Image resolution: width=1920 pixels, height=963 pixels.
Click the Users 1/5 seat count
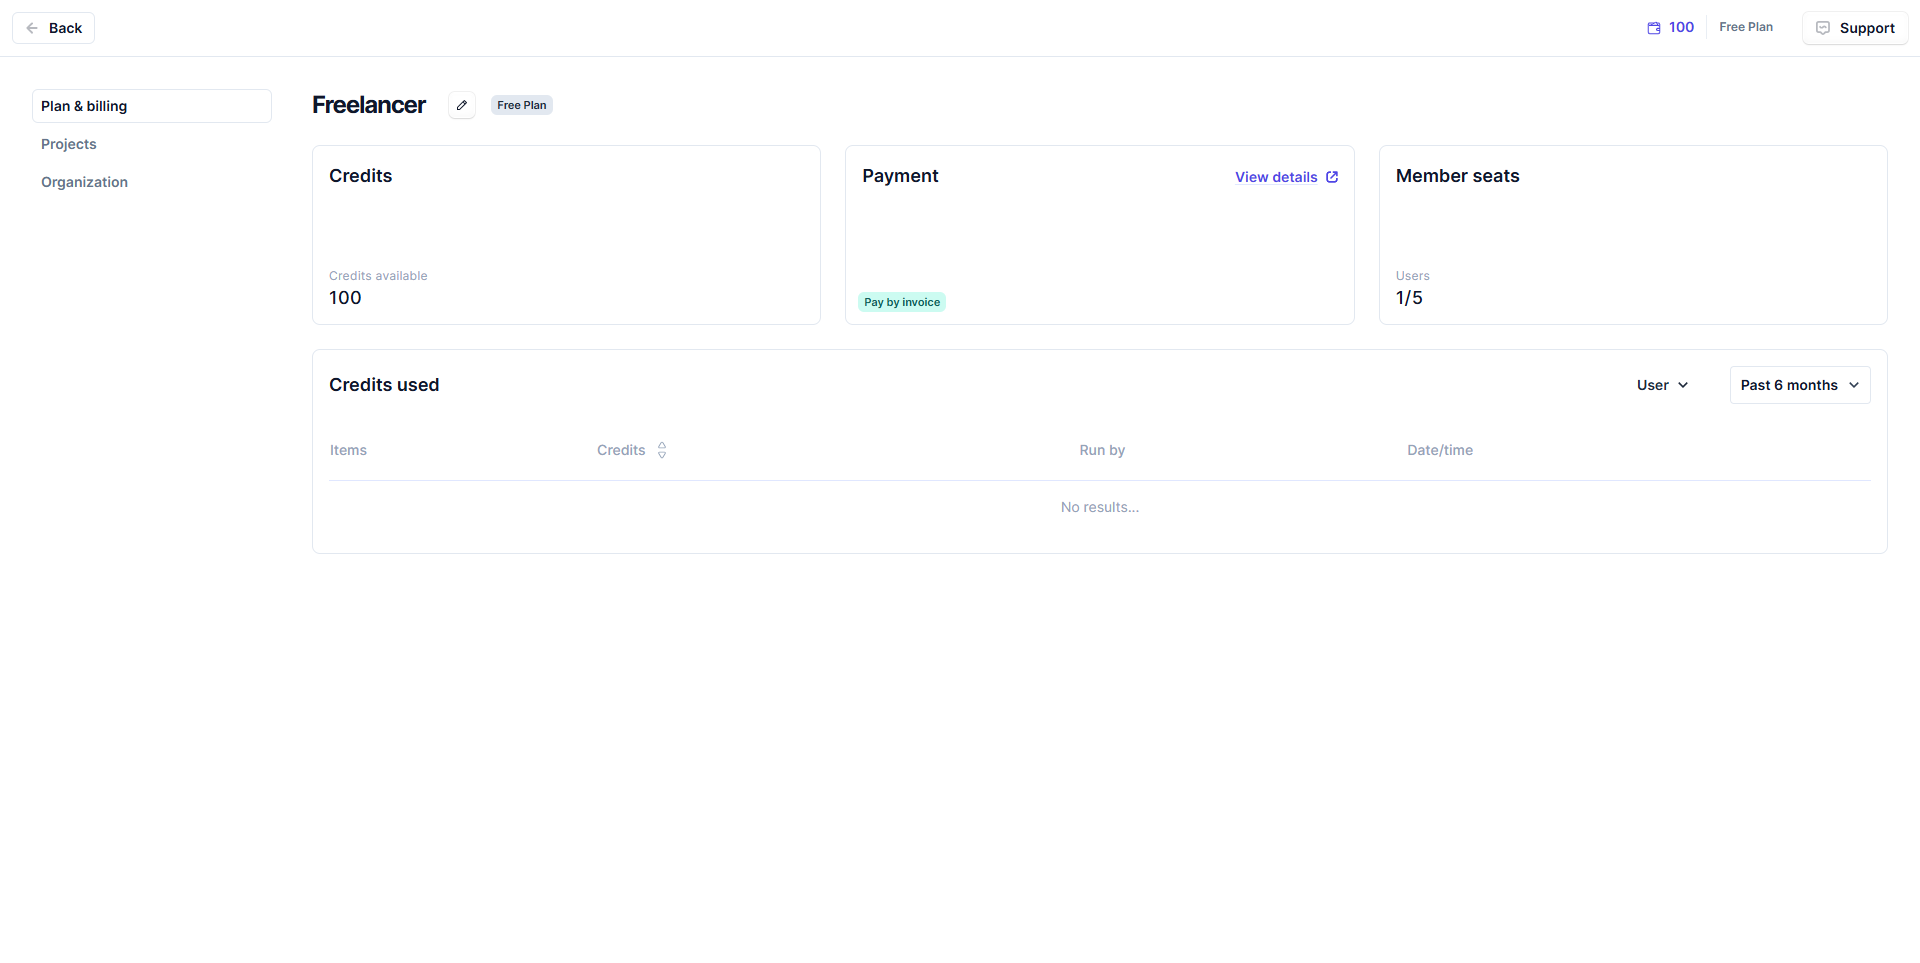point(1408,298)
